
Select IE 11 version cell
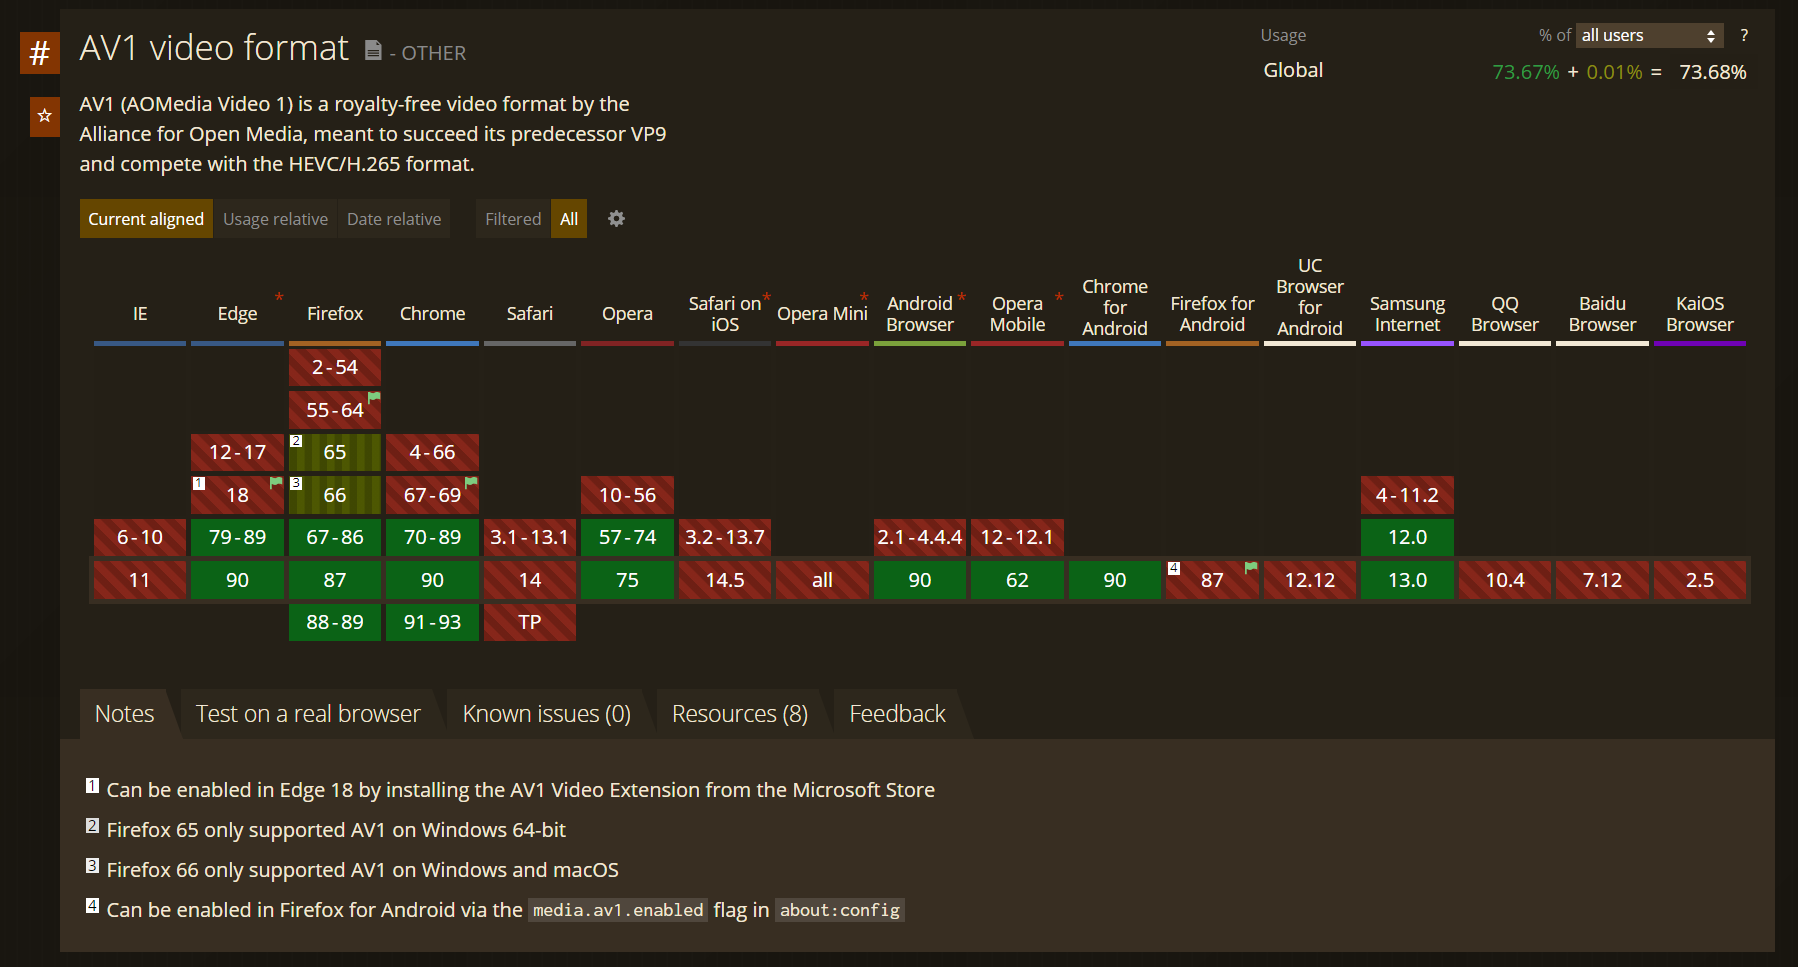point(140,580)
